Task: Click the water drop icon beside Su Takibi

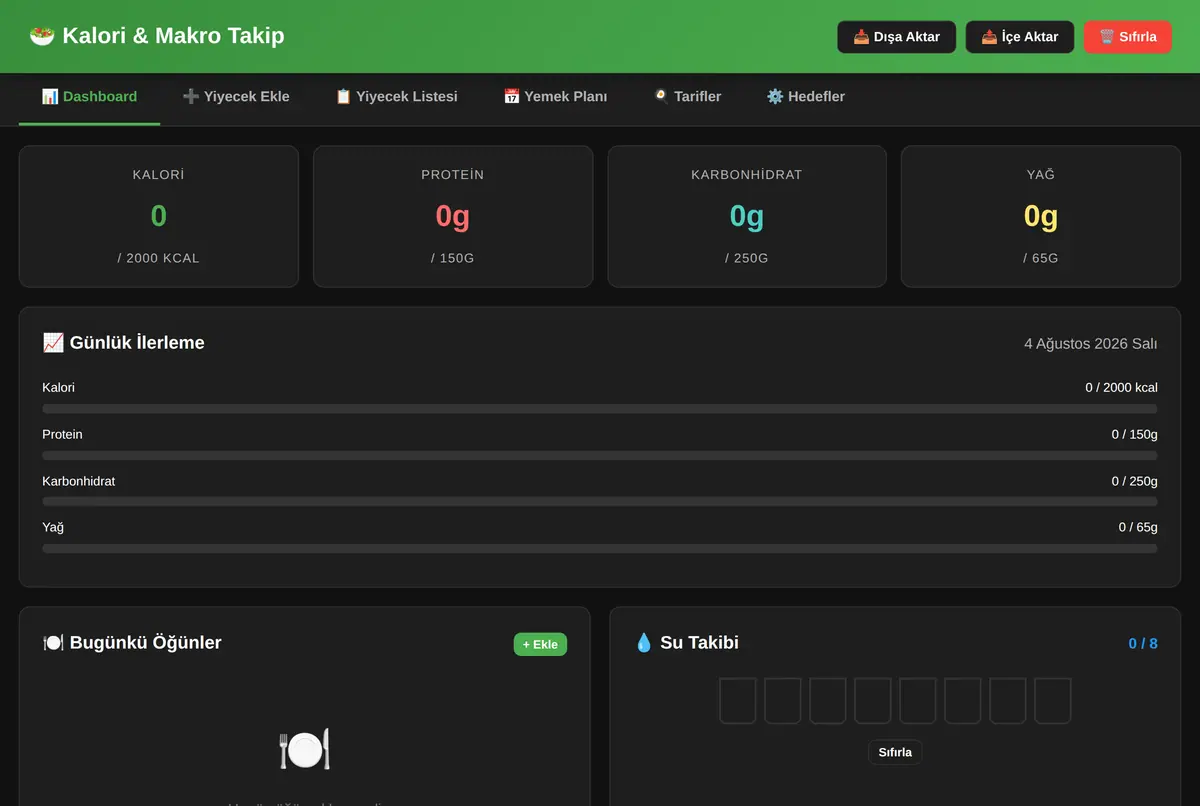Action: (644, 643)
